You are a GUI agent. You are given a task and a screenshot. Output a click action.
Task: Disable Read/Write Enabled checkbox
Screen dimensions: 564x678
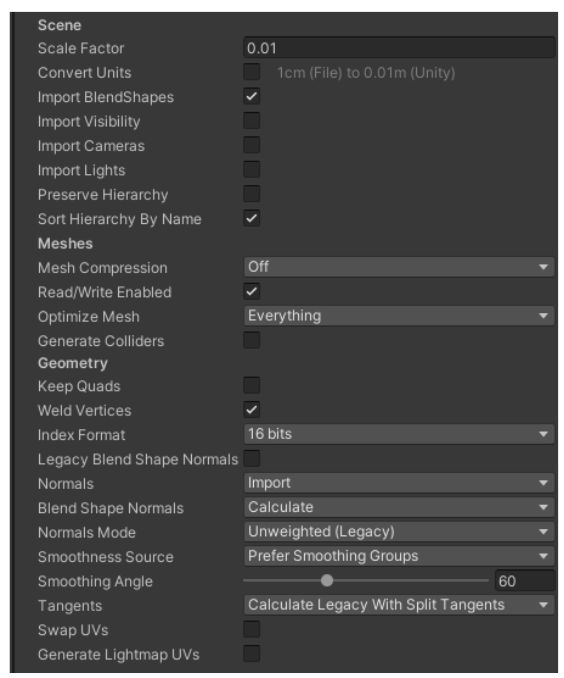(252, 292)
